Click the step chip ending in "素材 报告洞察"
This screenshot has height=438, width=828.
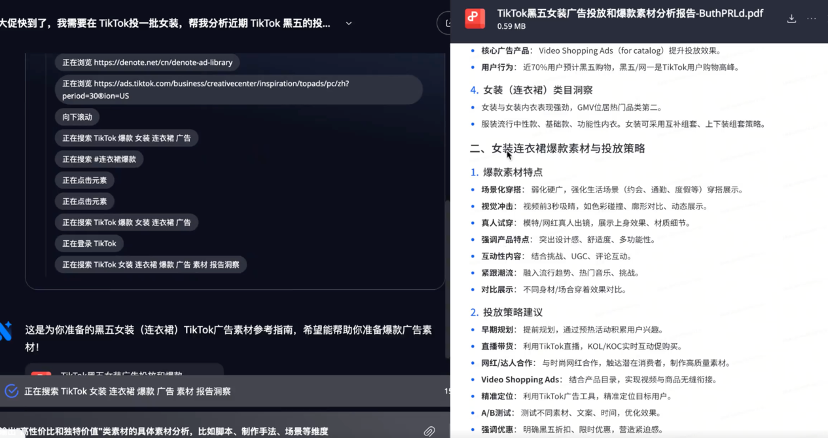pyautogui.click(x=151, y=265)
